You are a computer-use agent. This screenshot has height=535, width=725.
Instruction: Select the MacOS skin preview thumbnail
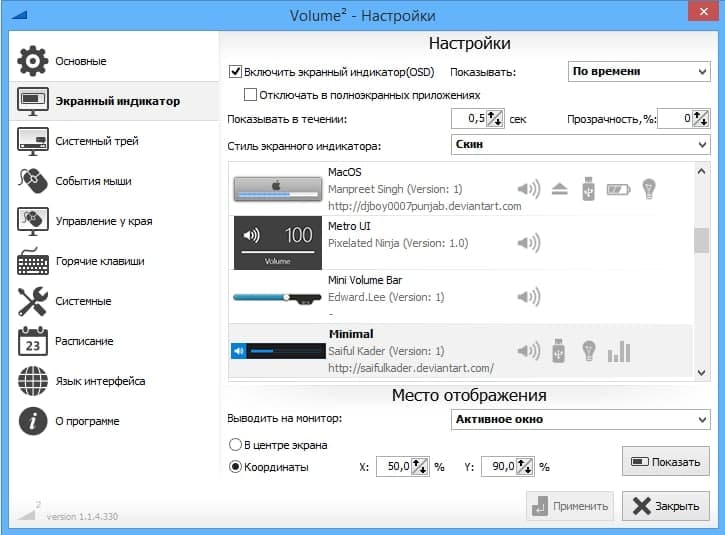tap(277, 189)
